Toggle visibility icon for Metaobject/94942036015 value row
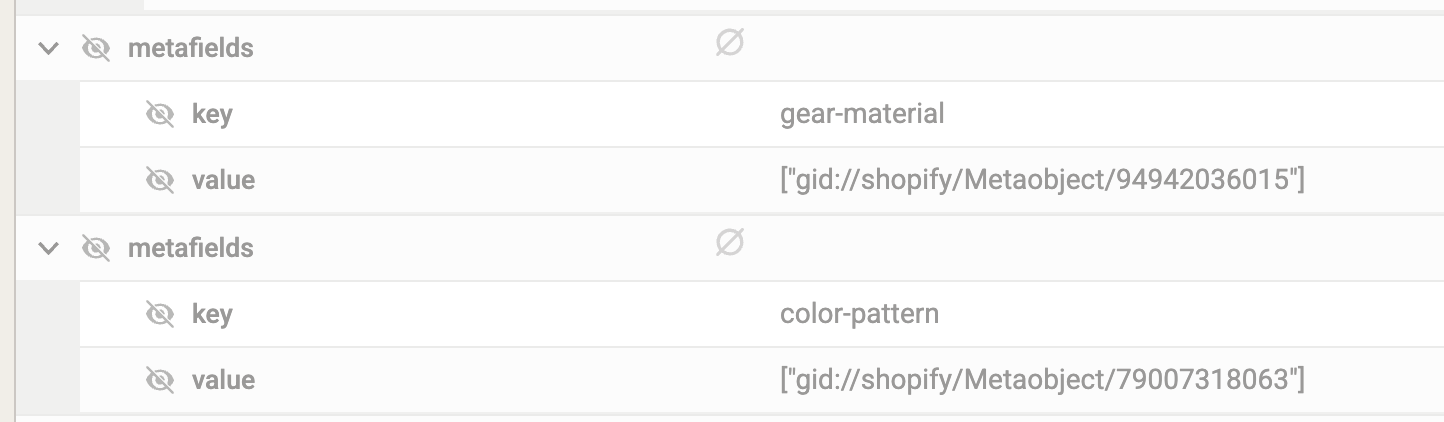 click(x=160, y=180)
